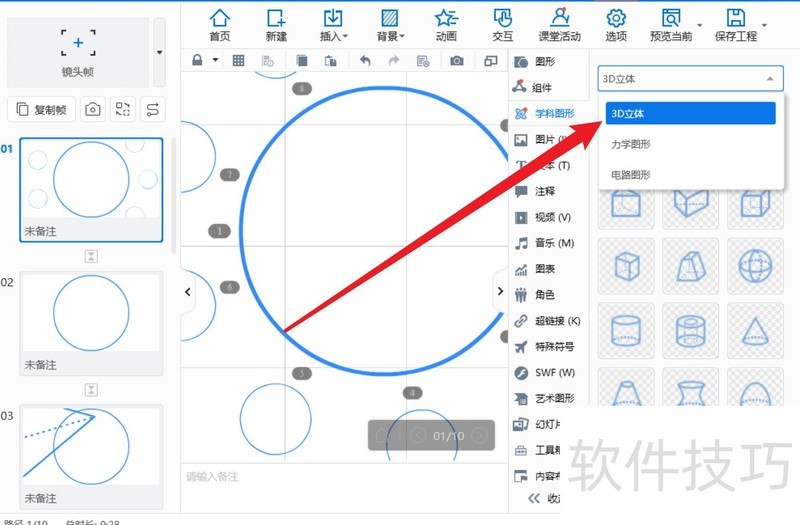Open the 特殊符号 special symbols category

click(544, 347)
